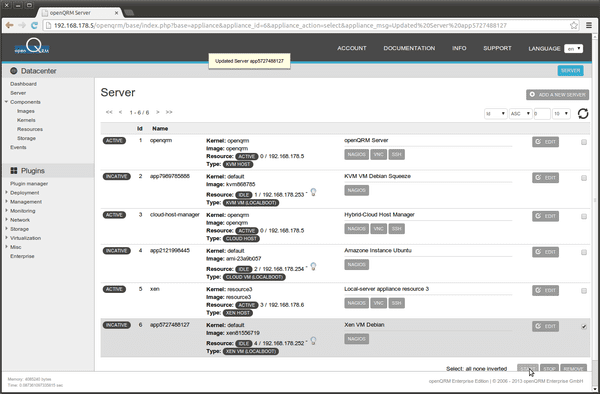Open the INFO menu
600x394 pixels.
coord(459,48)
